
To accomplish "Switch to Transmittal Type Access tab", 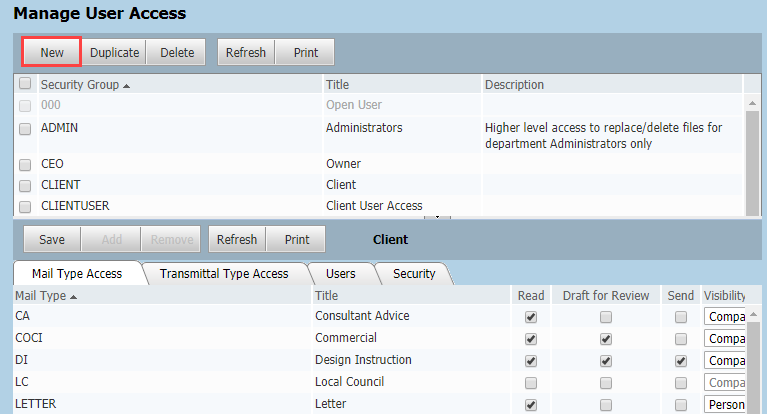I will 224,273.
